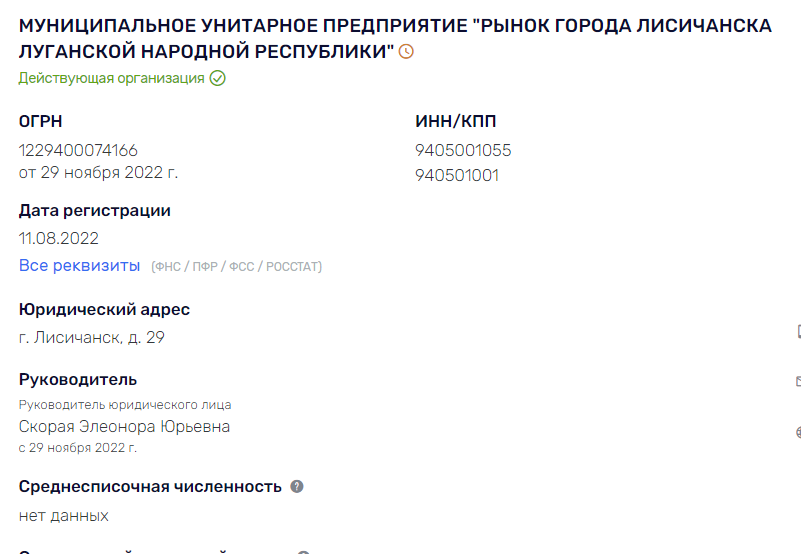801x554 pixels.
Task: Click the topmost icon on the right edge
Action: pyautogui.click(x=798, y=330)
